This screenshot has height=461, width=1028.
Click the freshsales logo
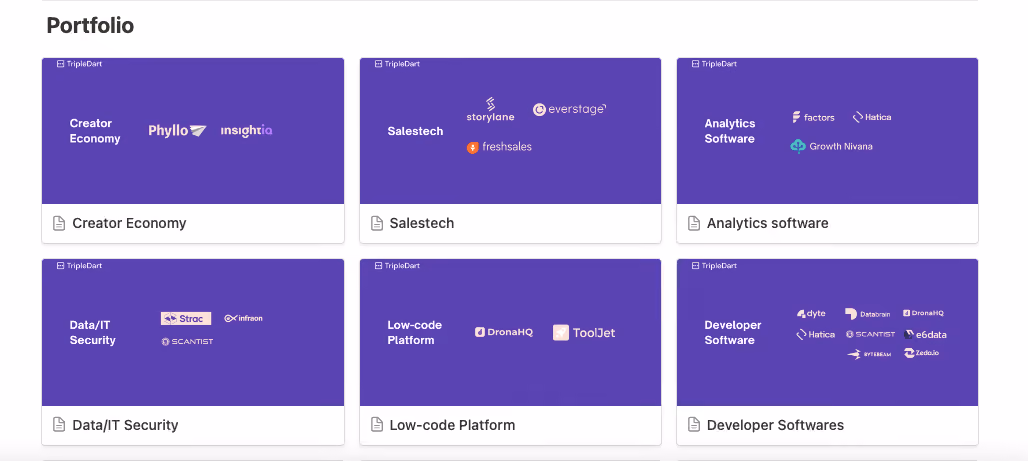click(x=499, y=147)
